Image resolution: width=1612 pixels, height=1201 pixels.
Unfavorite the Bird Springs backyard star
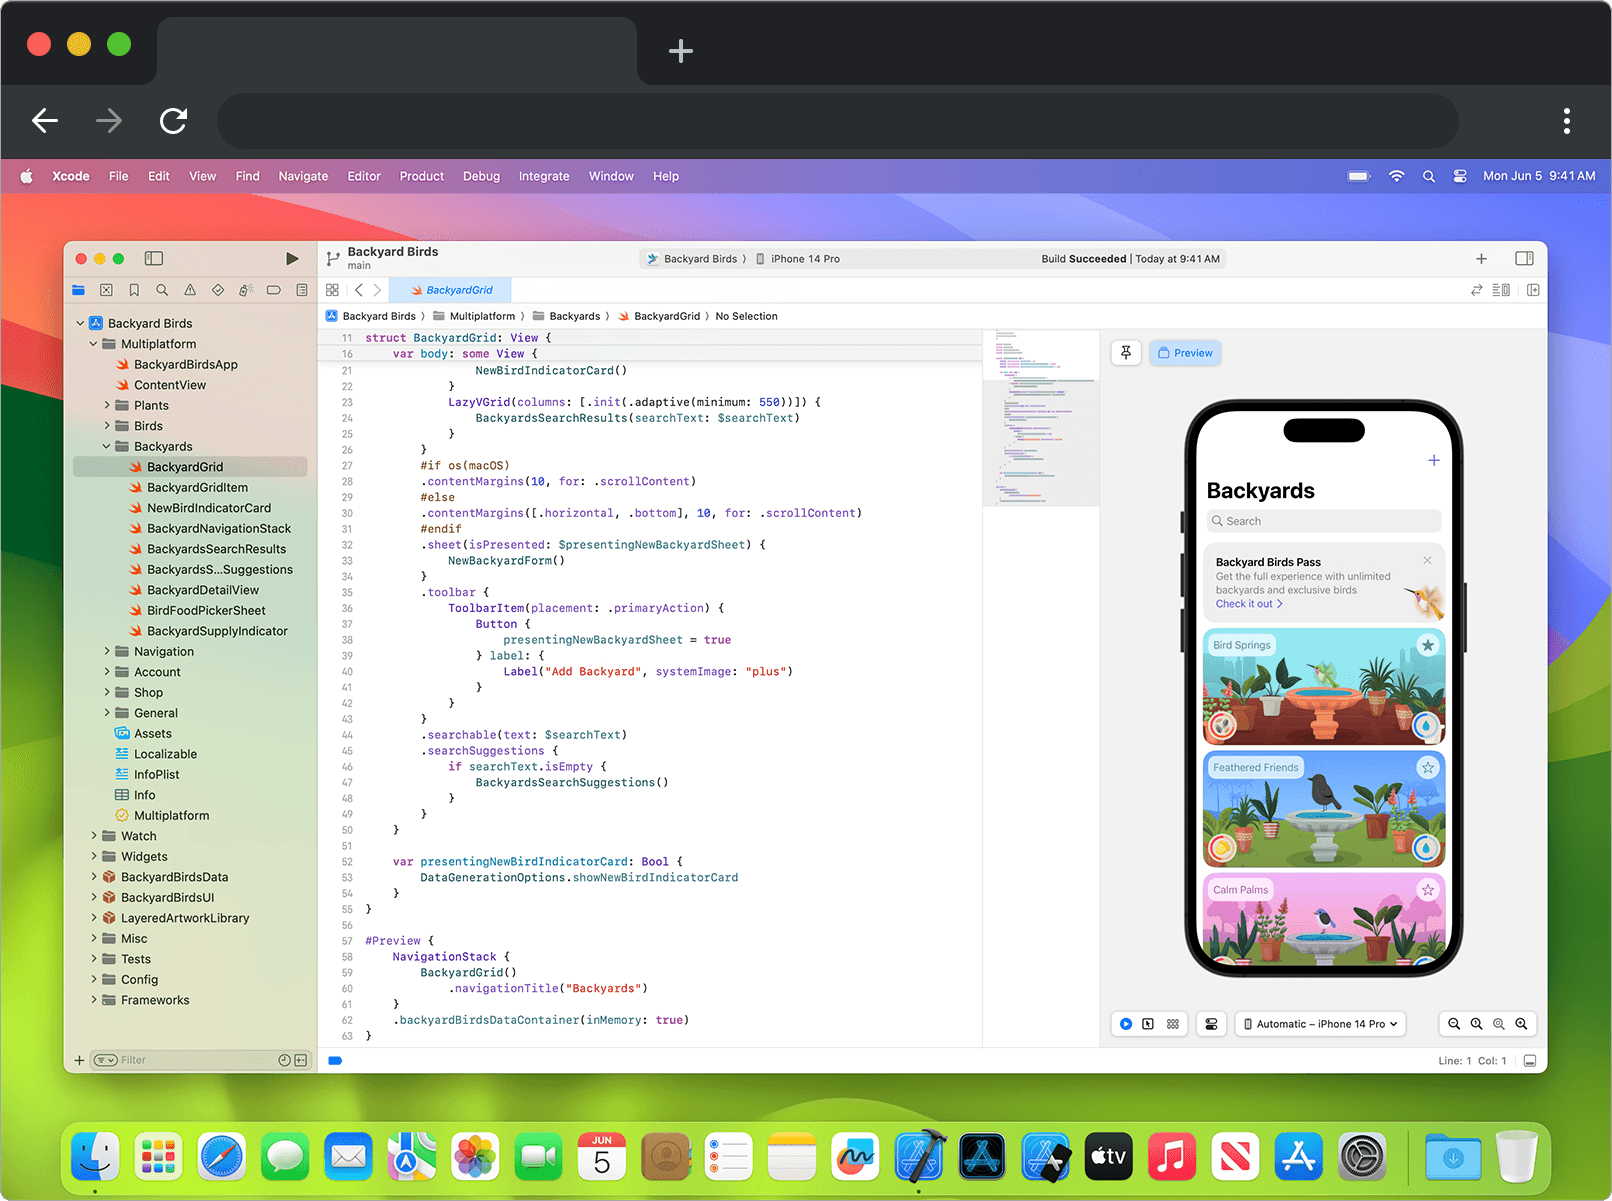(x=1428, y=645)
